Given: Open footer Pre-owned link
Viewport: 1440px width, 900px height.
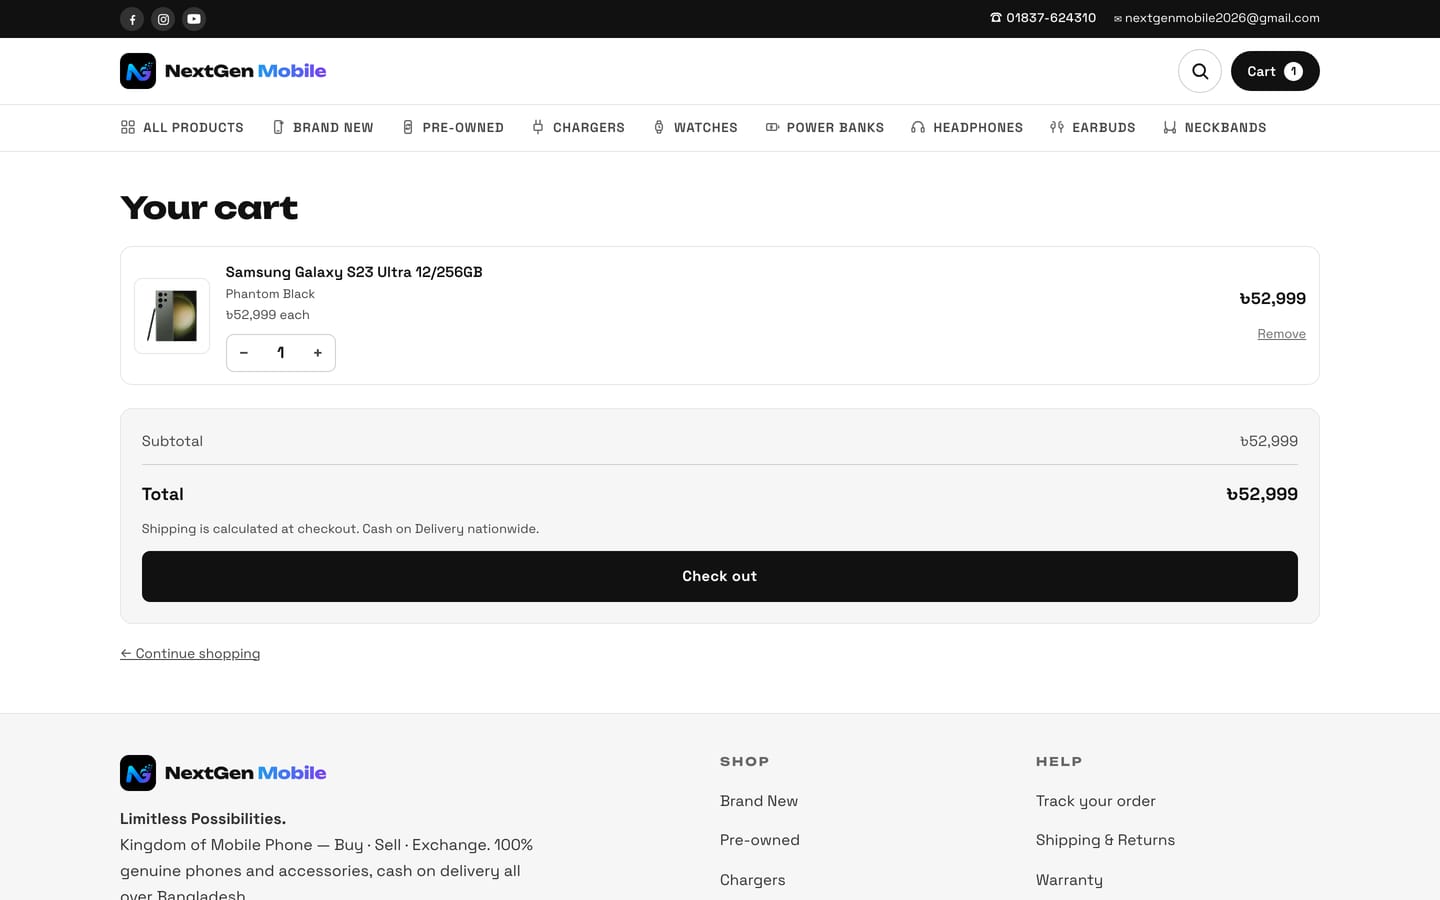Looking at the screenshot, I should [x=760, y=840].
